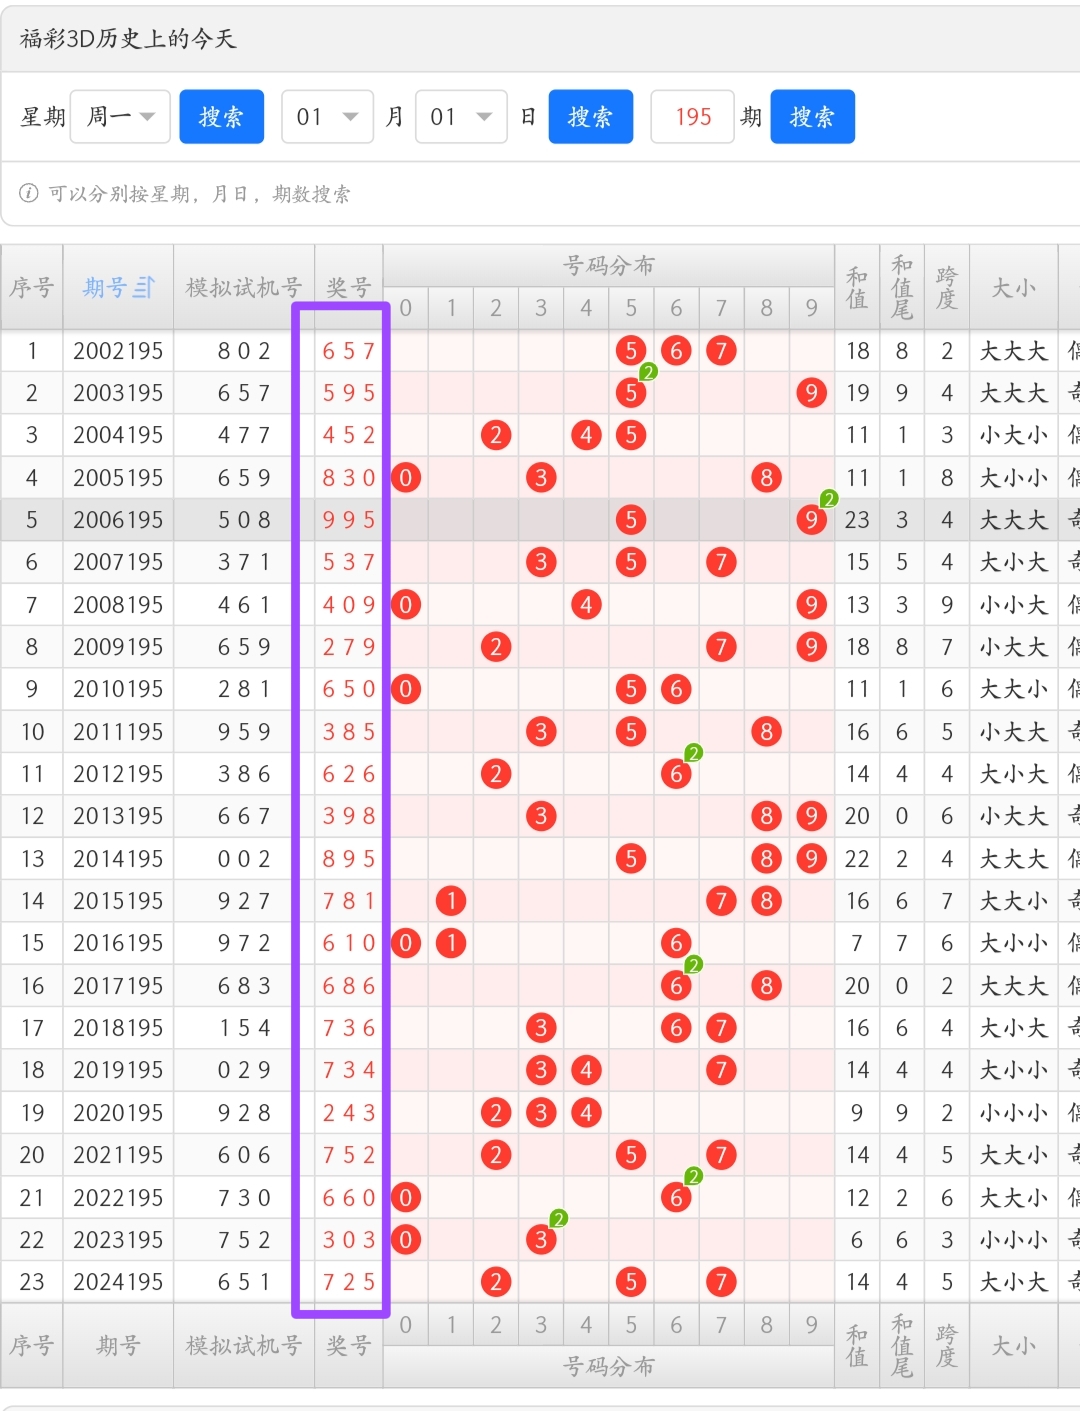1080x1411 pixels.
Task: Click red ball 0 in row 2005195
Action: point(405,478)
